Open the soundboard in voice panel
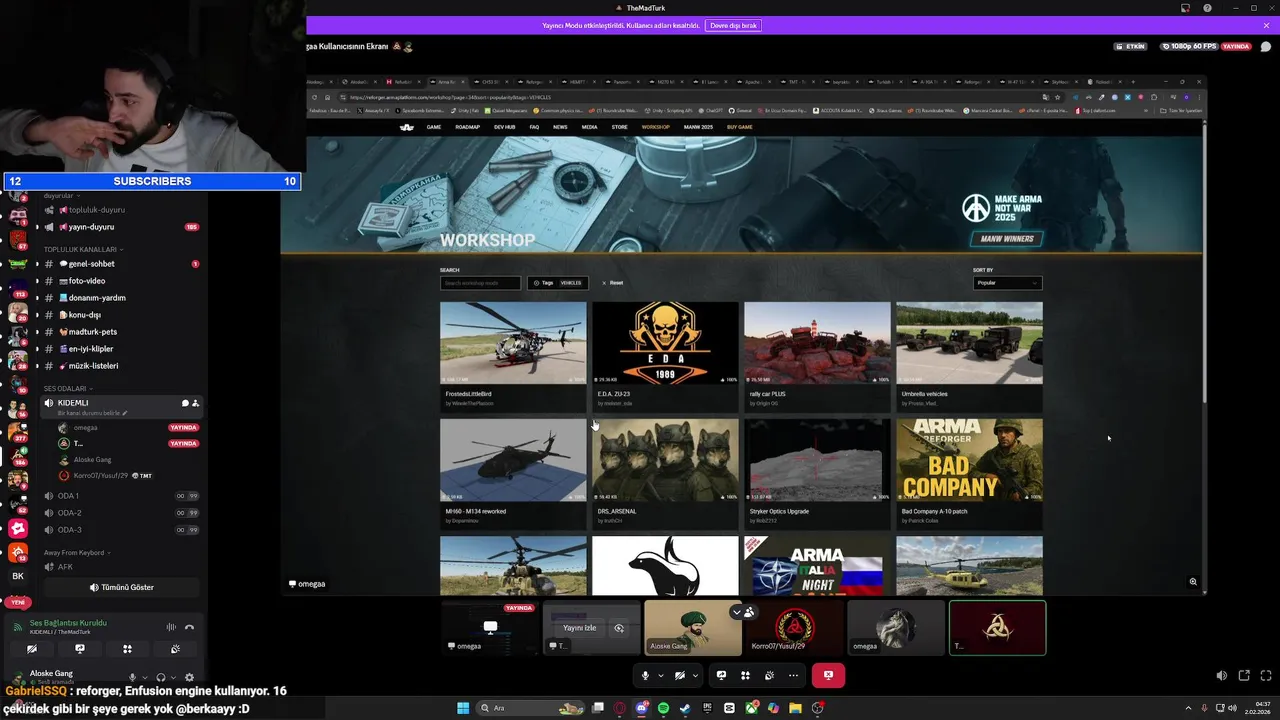This screenshot has width=1280, height=720. tap(175, 649)
